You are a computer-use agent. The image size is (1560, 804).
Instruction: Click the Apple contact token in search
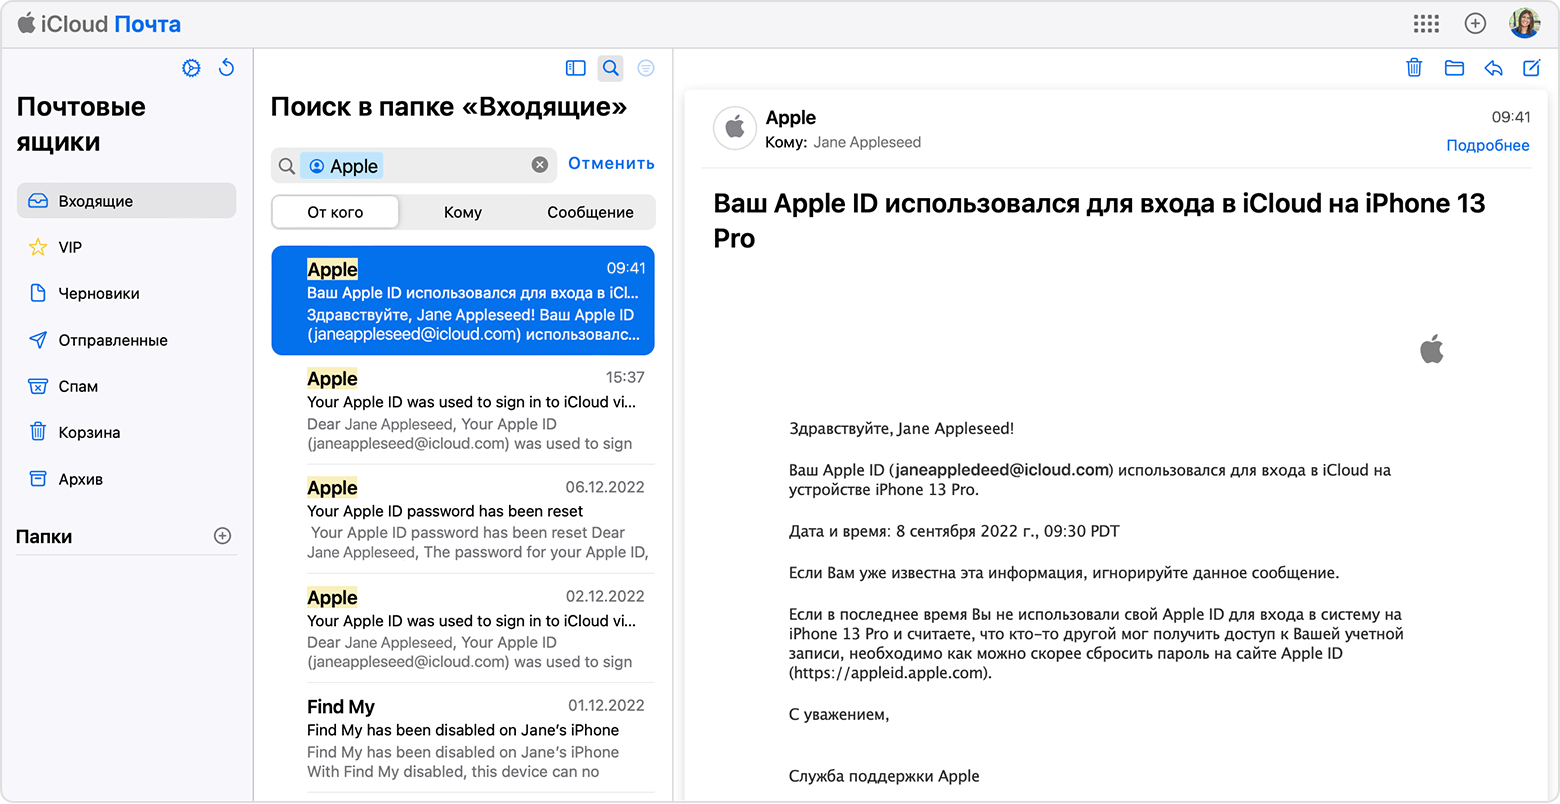342,166
